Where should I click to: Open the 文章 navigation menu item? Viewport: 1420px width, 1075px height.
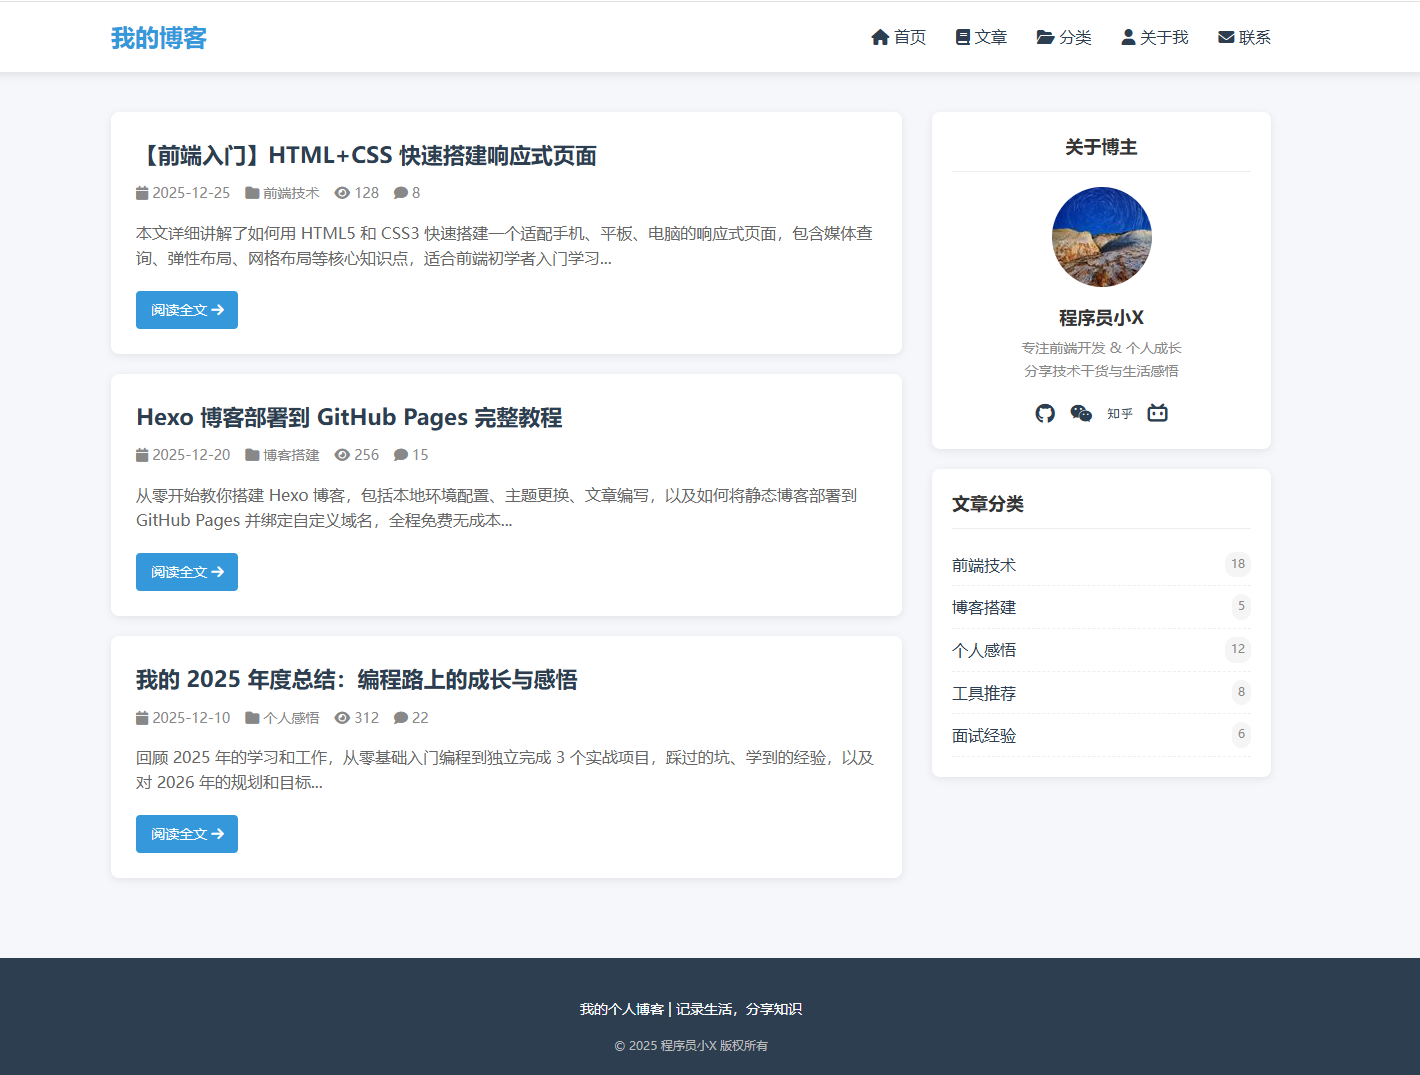981,37
